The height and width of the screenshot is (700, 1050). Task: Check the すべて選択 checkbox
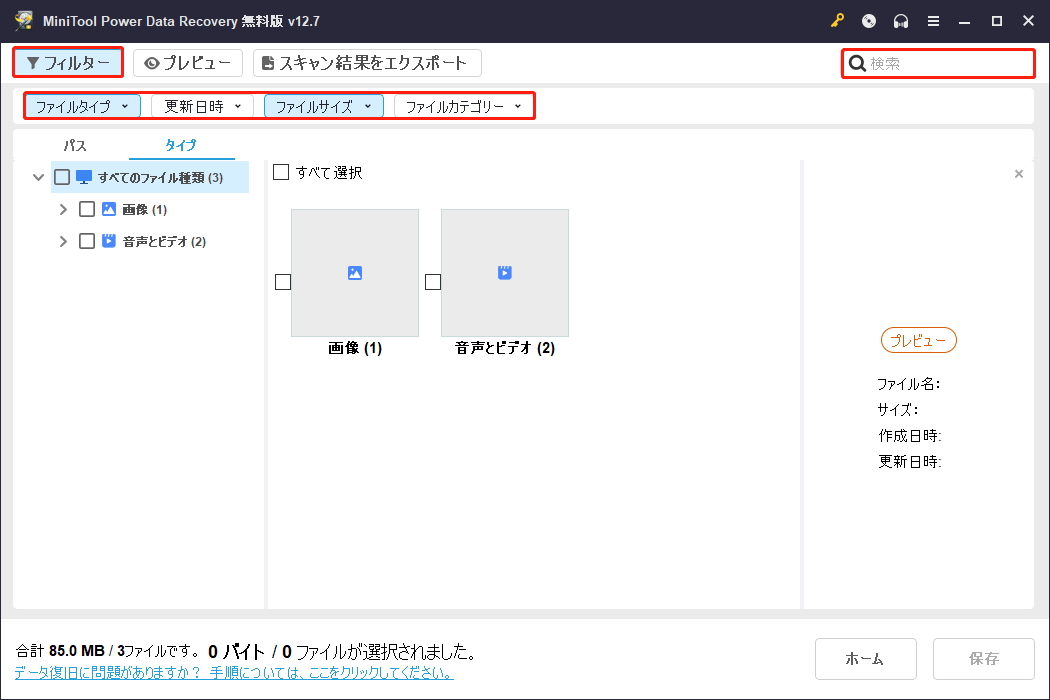tap(281, 172)
